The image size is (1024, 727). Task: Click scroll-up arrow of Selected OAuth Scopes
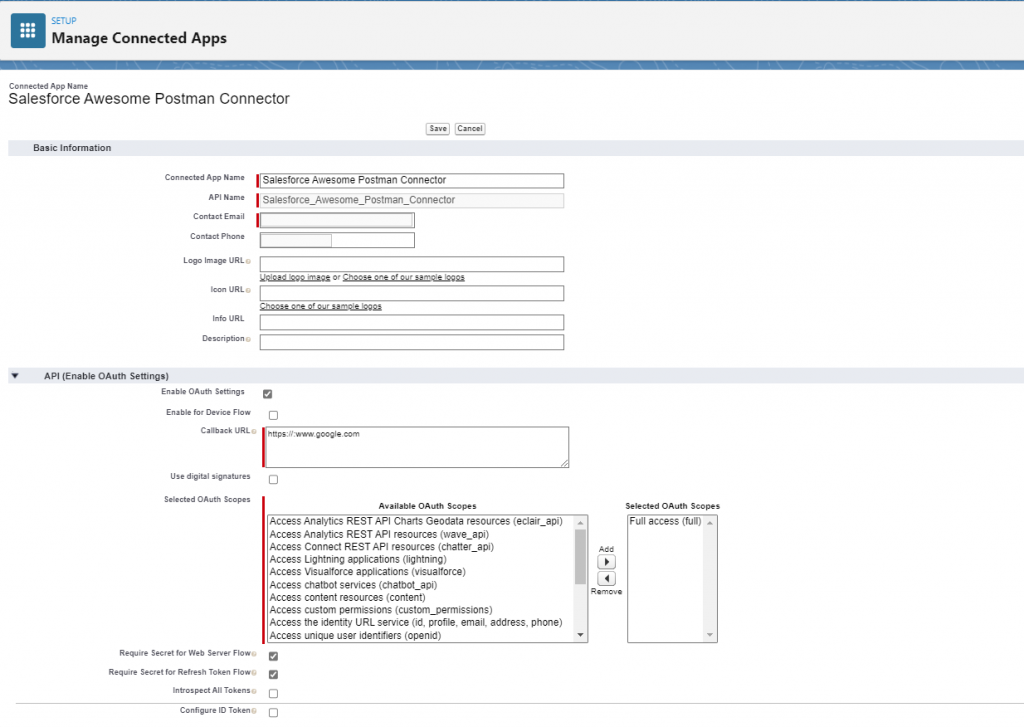pos(710,523)
